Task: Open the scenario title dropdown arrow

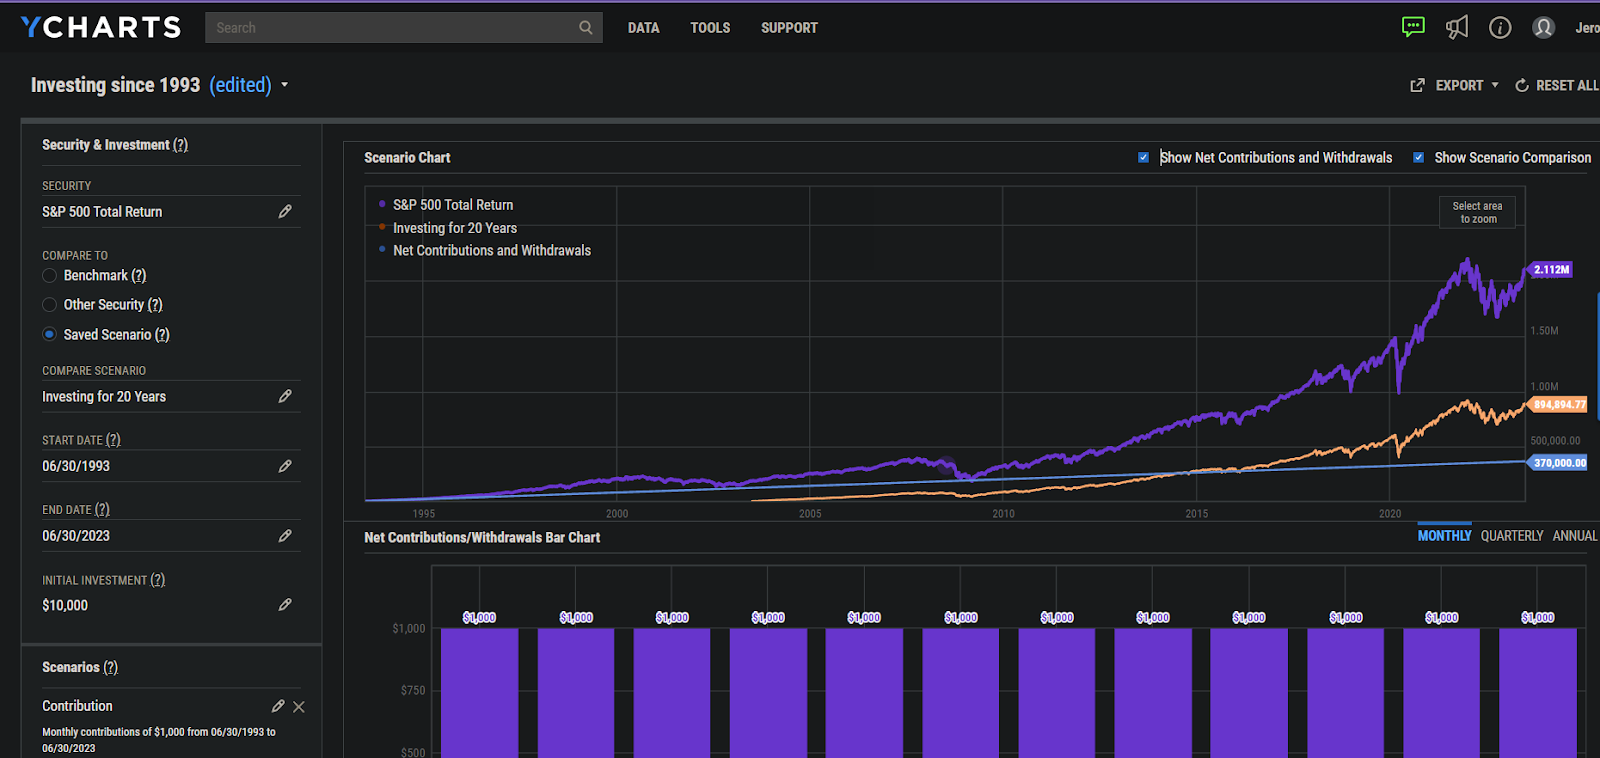Action: coord(285,85)
